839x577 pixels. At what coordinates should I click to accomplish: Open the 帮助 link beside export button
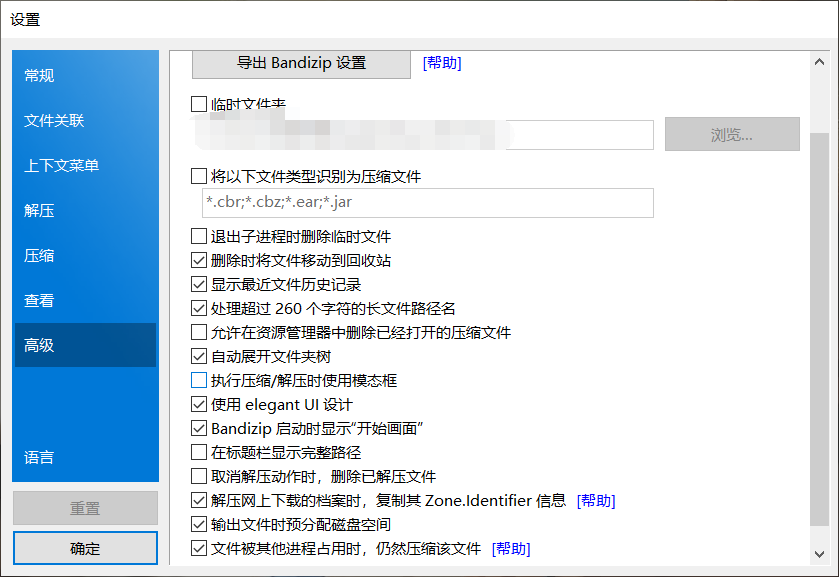click(442, 63)
